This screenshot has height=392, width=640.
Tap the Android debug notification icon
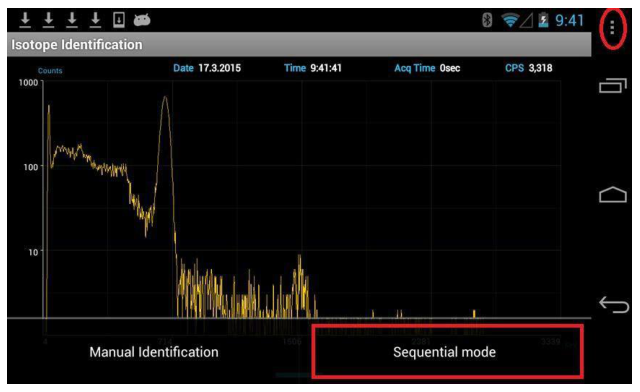[x=142, y=20]
